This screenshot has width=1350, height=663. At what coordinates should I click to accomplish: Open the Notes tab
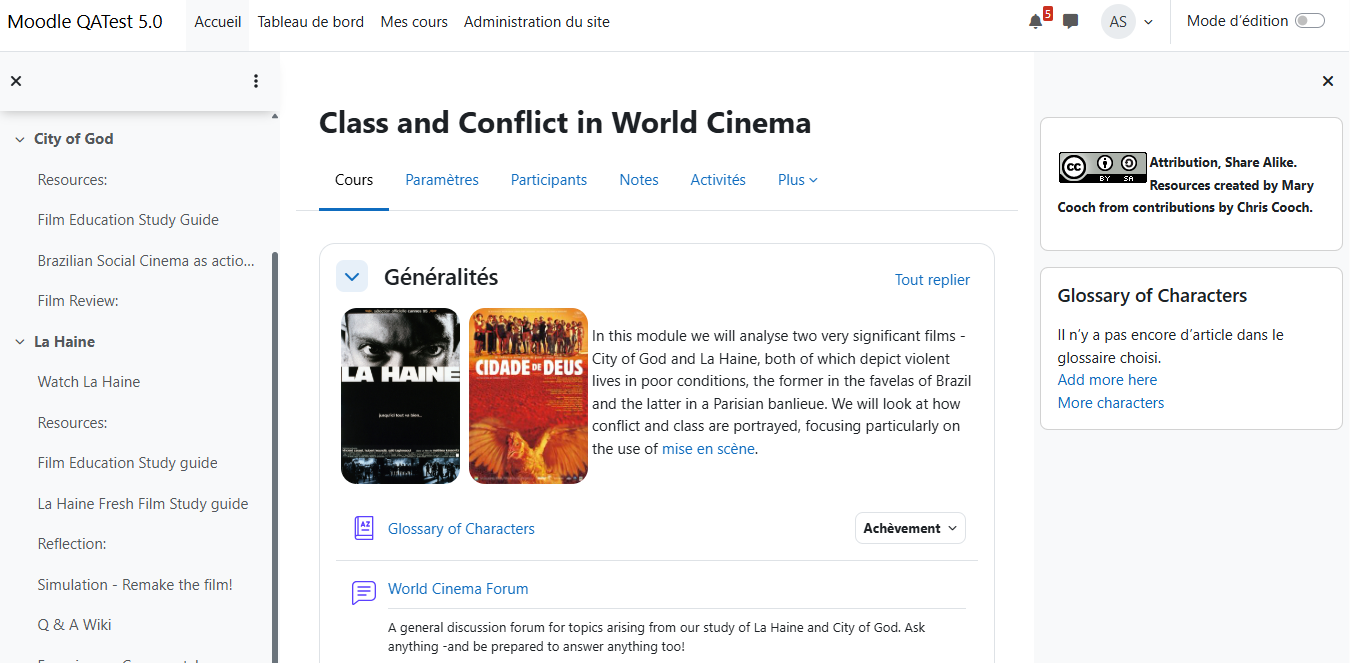point(639,180)
